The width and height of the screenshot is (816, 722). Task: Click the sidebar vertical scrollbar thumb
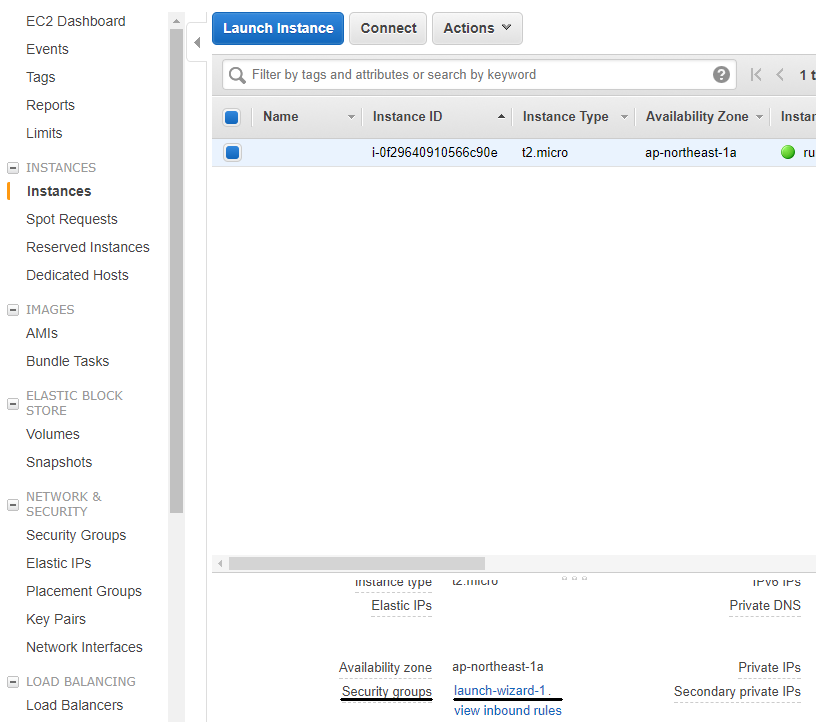176,271
